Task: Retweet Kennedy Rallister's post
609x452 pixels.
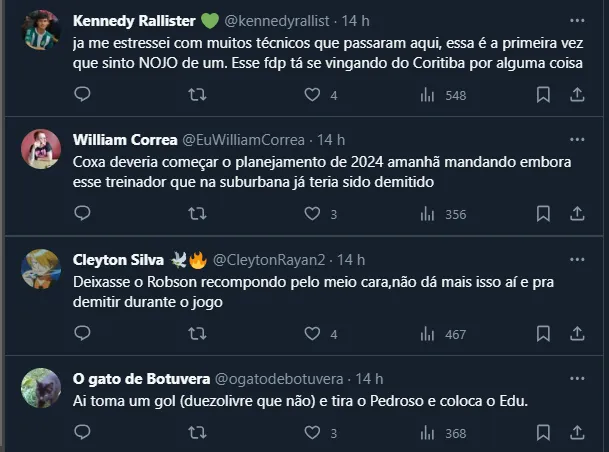Action: coord(198,95)
